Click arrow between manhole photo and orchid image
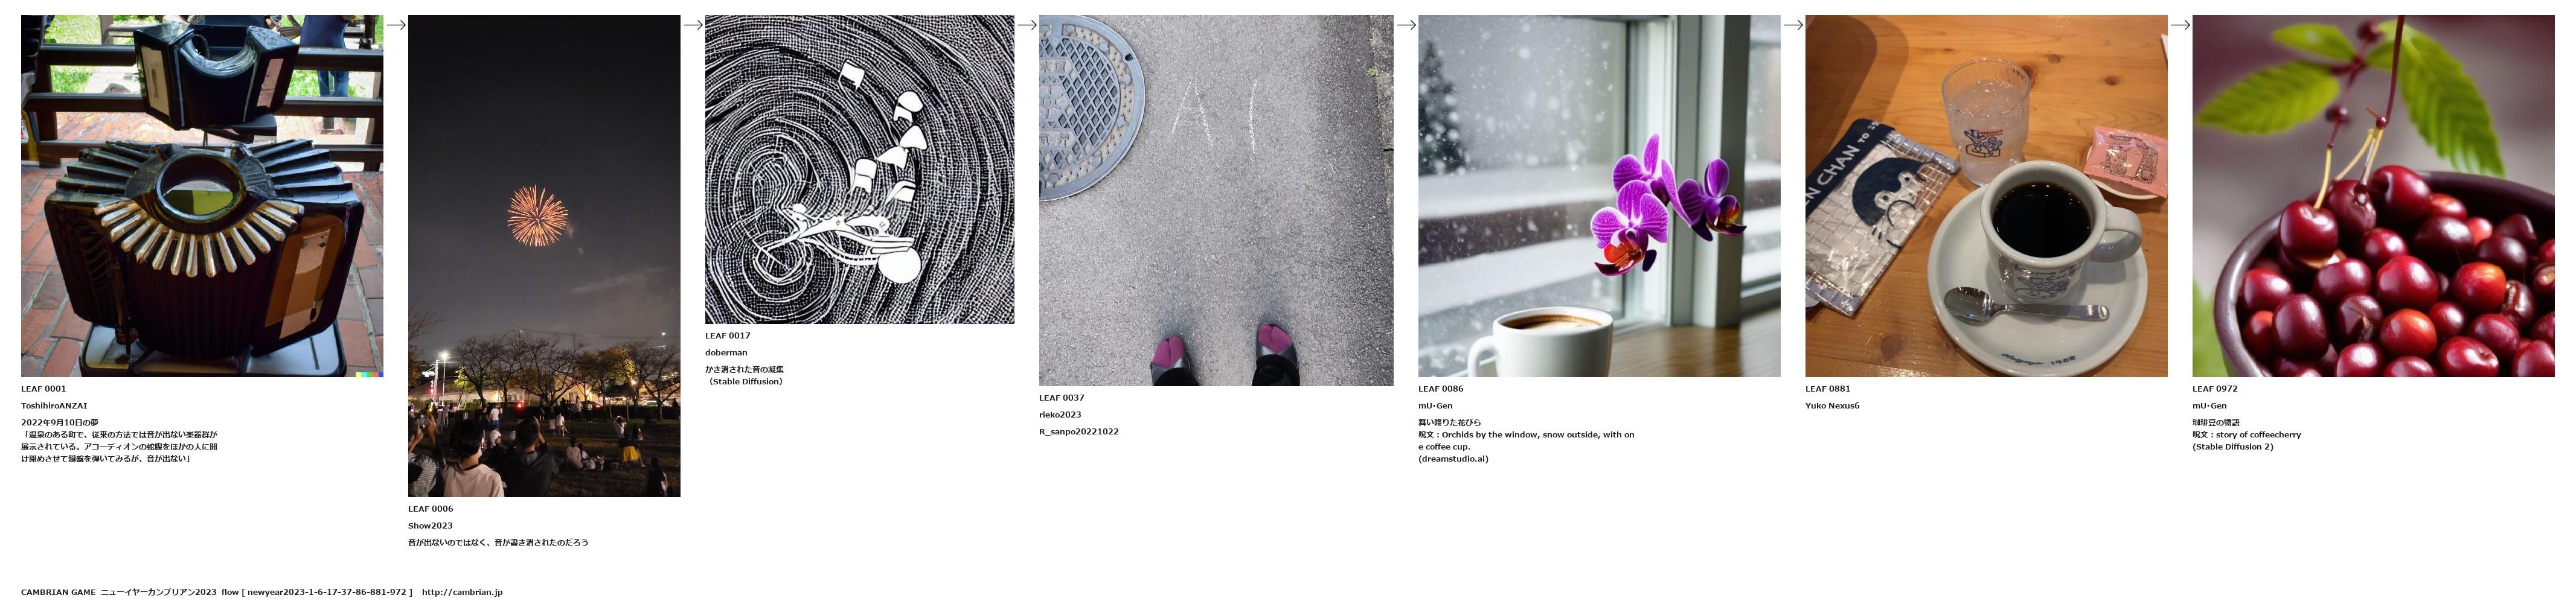2576x607 pixels. point(1406,25)
